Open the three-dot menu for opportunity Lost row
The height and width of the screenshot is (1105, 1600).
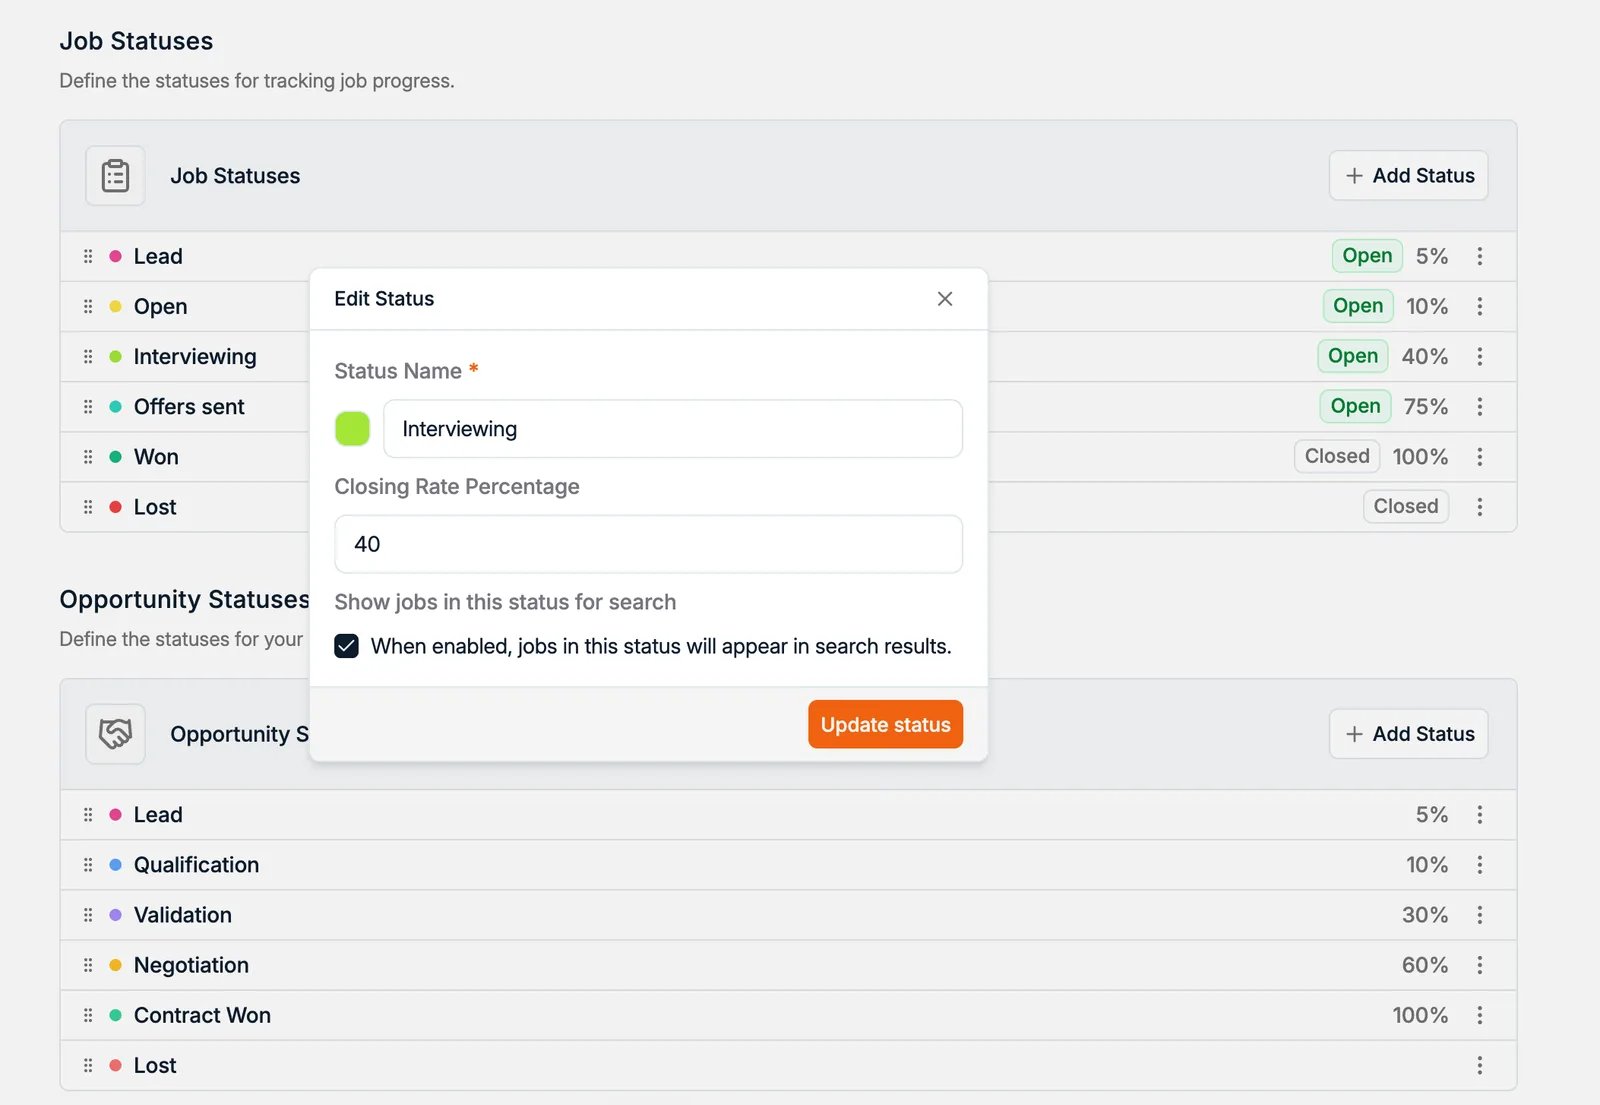[x=1480, y=1066]
